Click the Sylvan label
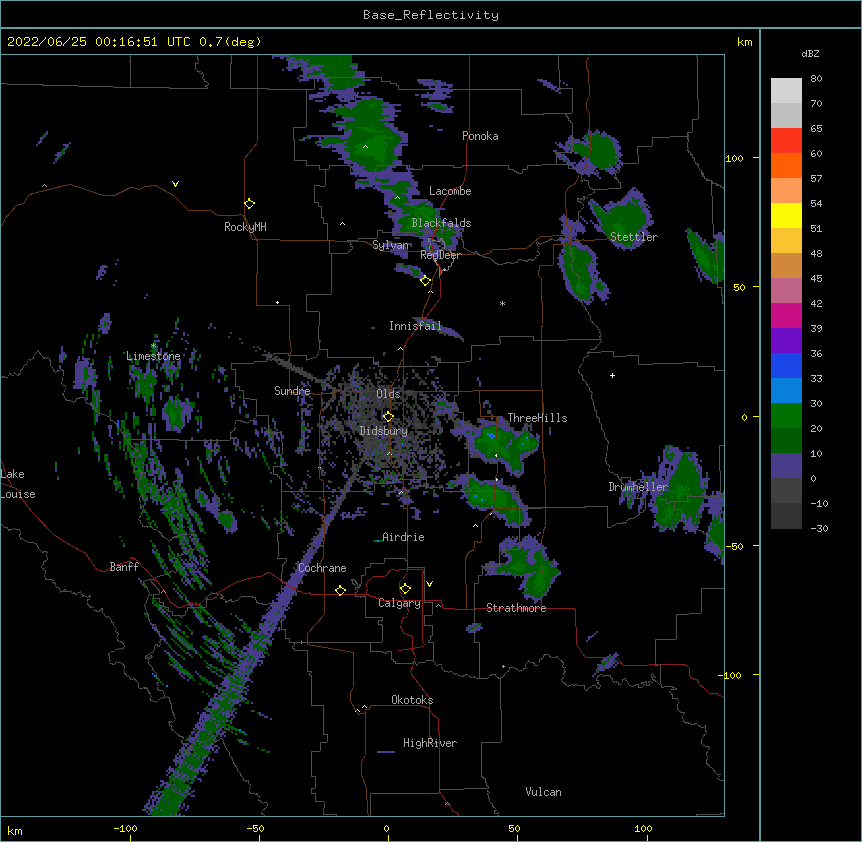Image resolution: width=862 pixels, height=842 pixels. (x=391, y=245)
